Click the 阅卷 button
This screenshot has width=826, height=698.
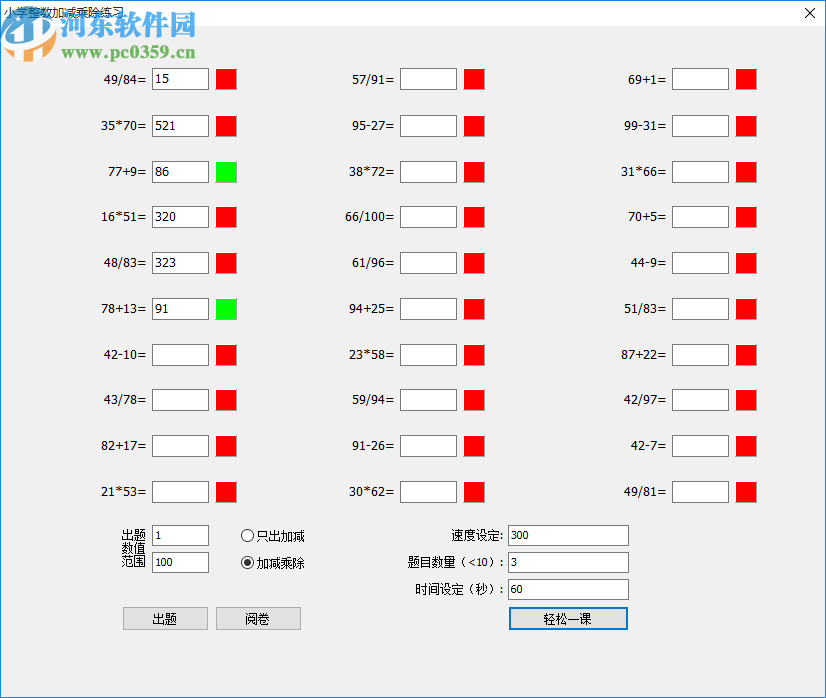click(258, 618)
